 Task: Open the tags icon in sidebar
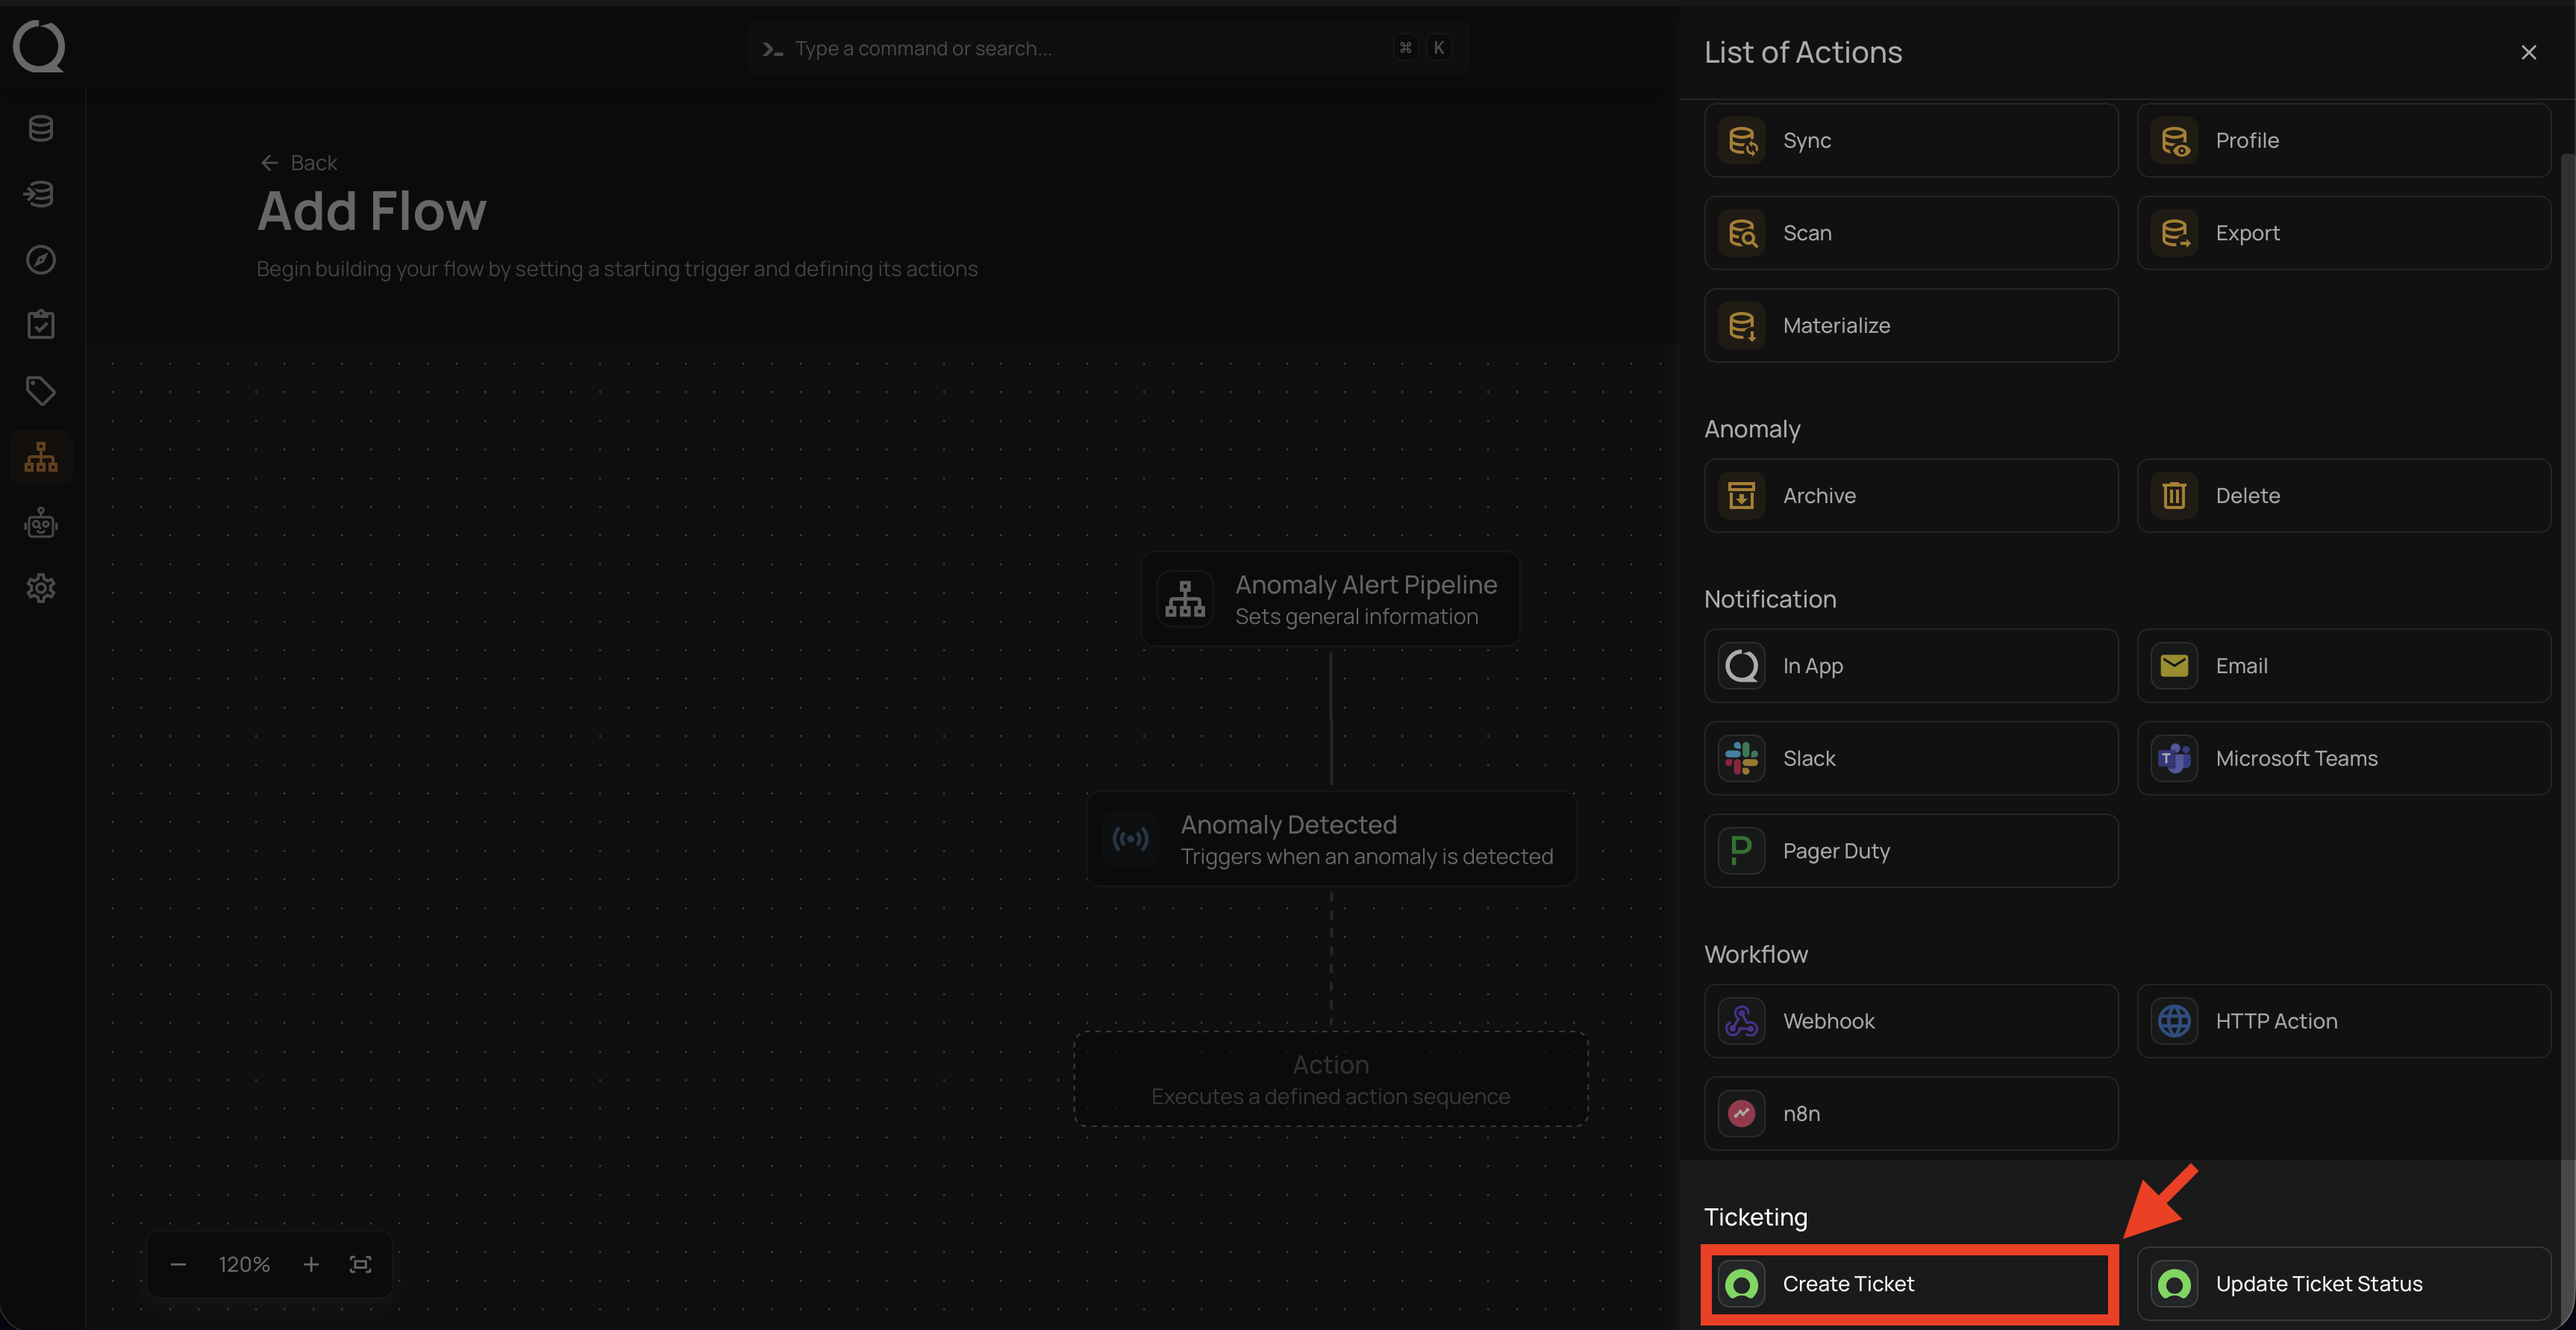[40, 391]
